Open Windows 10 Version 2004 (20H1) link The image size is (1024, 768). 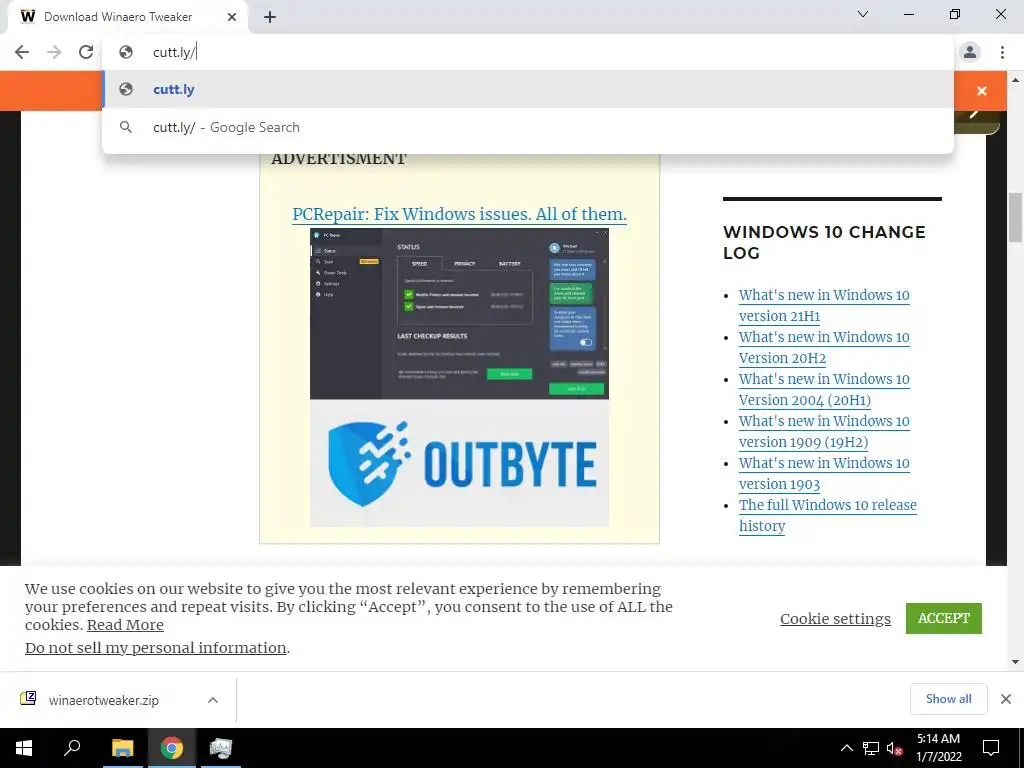tap(824, 389)
